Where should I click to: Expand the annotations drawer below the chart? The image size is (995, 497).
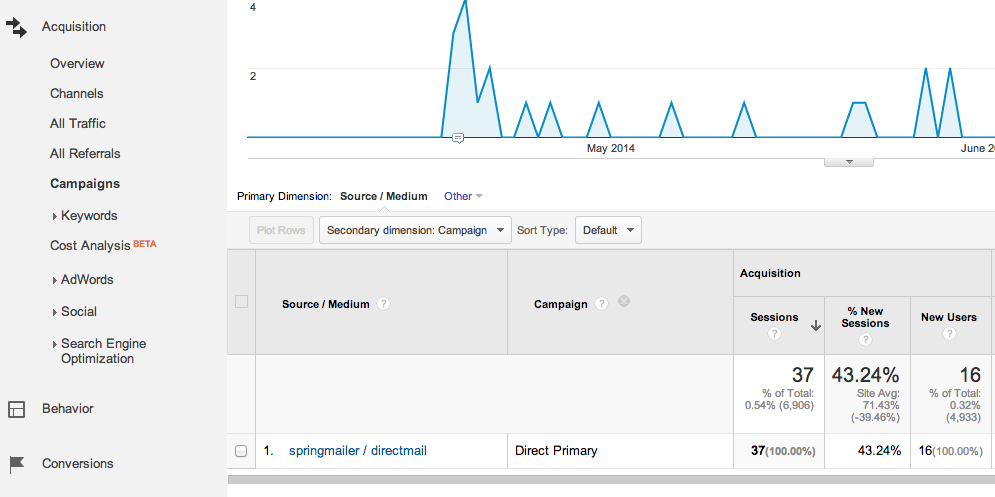point(848,161)
